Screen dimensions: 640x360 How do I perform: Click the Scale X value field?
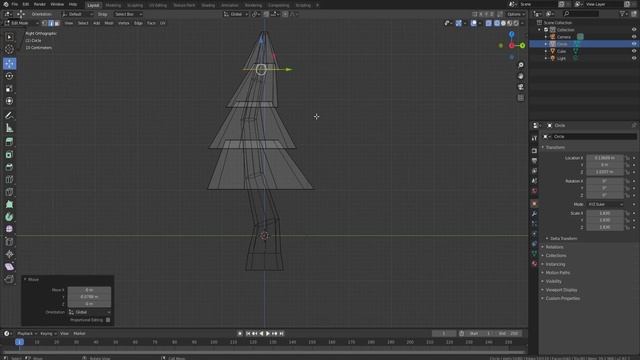tap(605, 213)
